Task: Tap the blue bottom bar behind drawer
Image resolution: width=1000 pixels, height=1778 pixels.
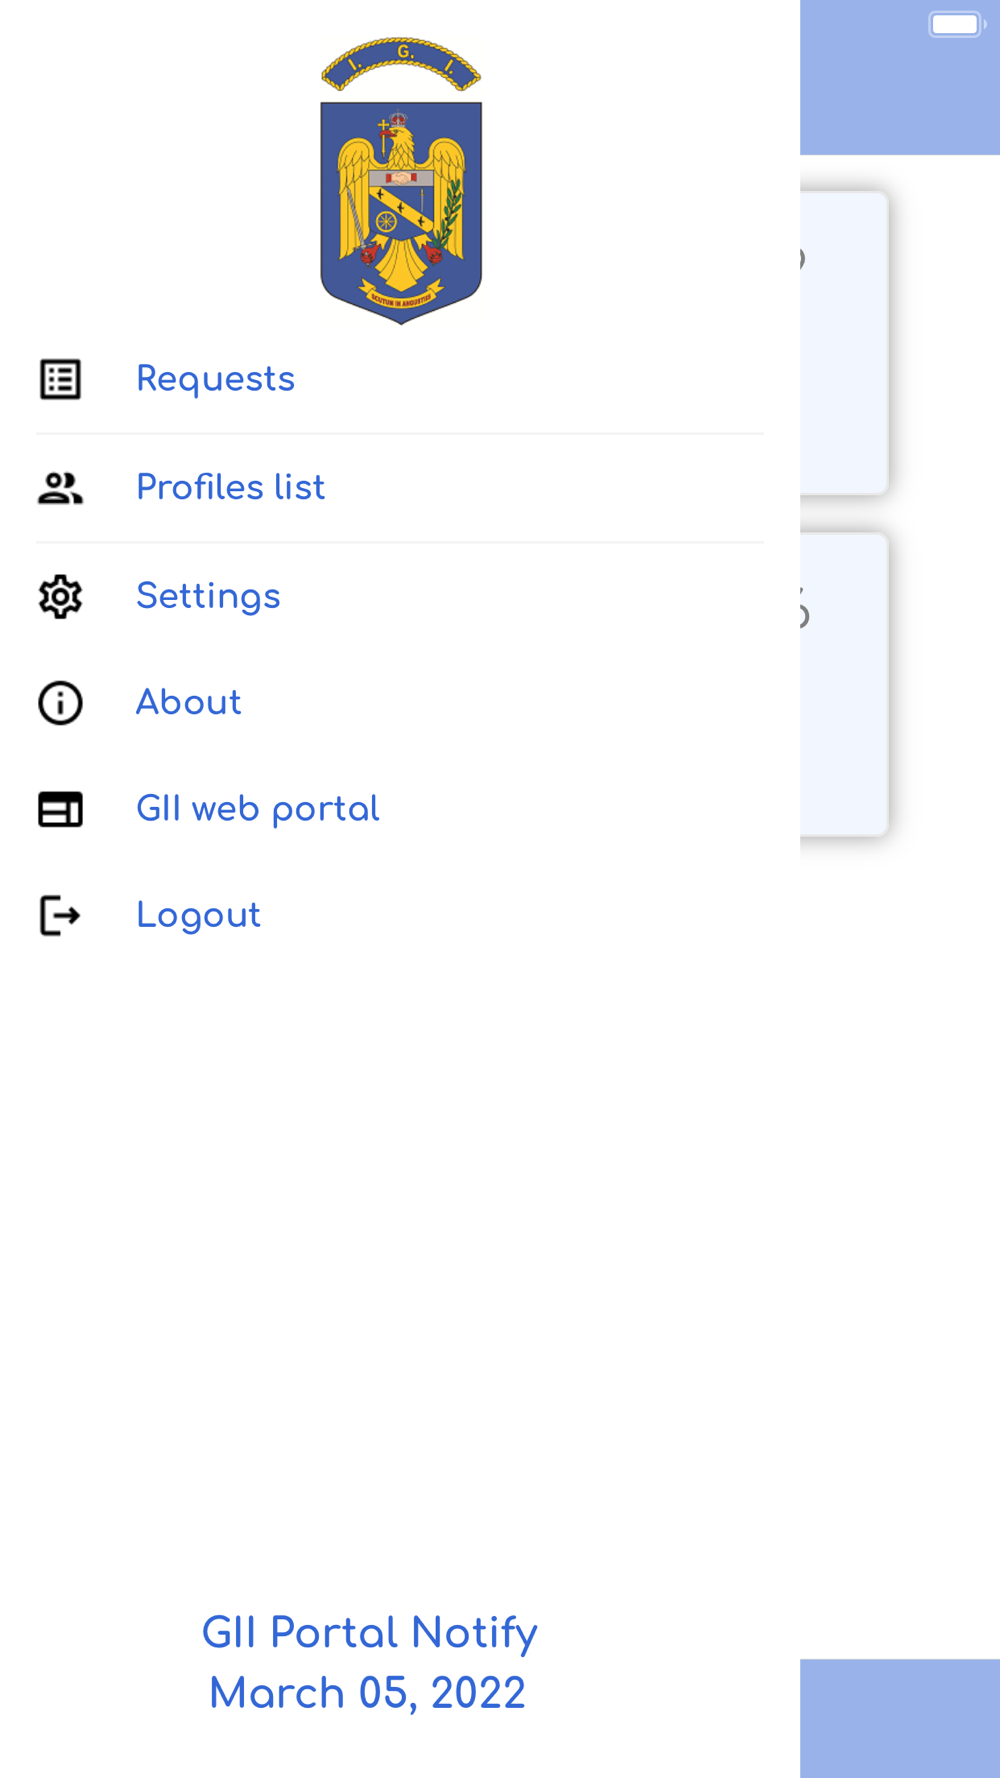Action: (x=899, y=1718)
